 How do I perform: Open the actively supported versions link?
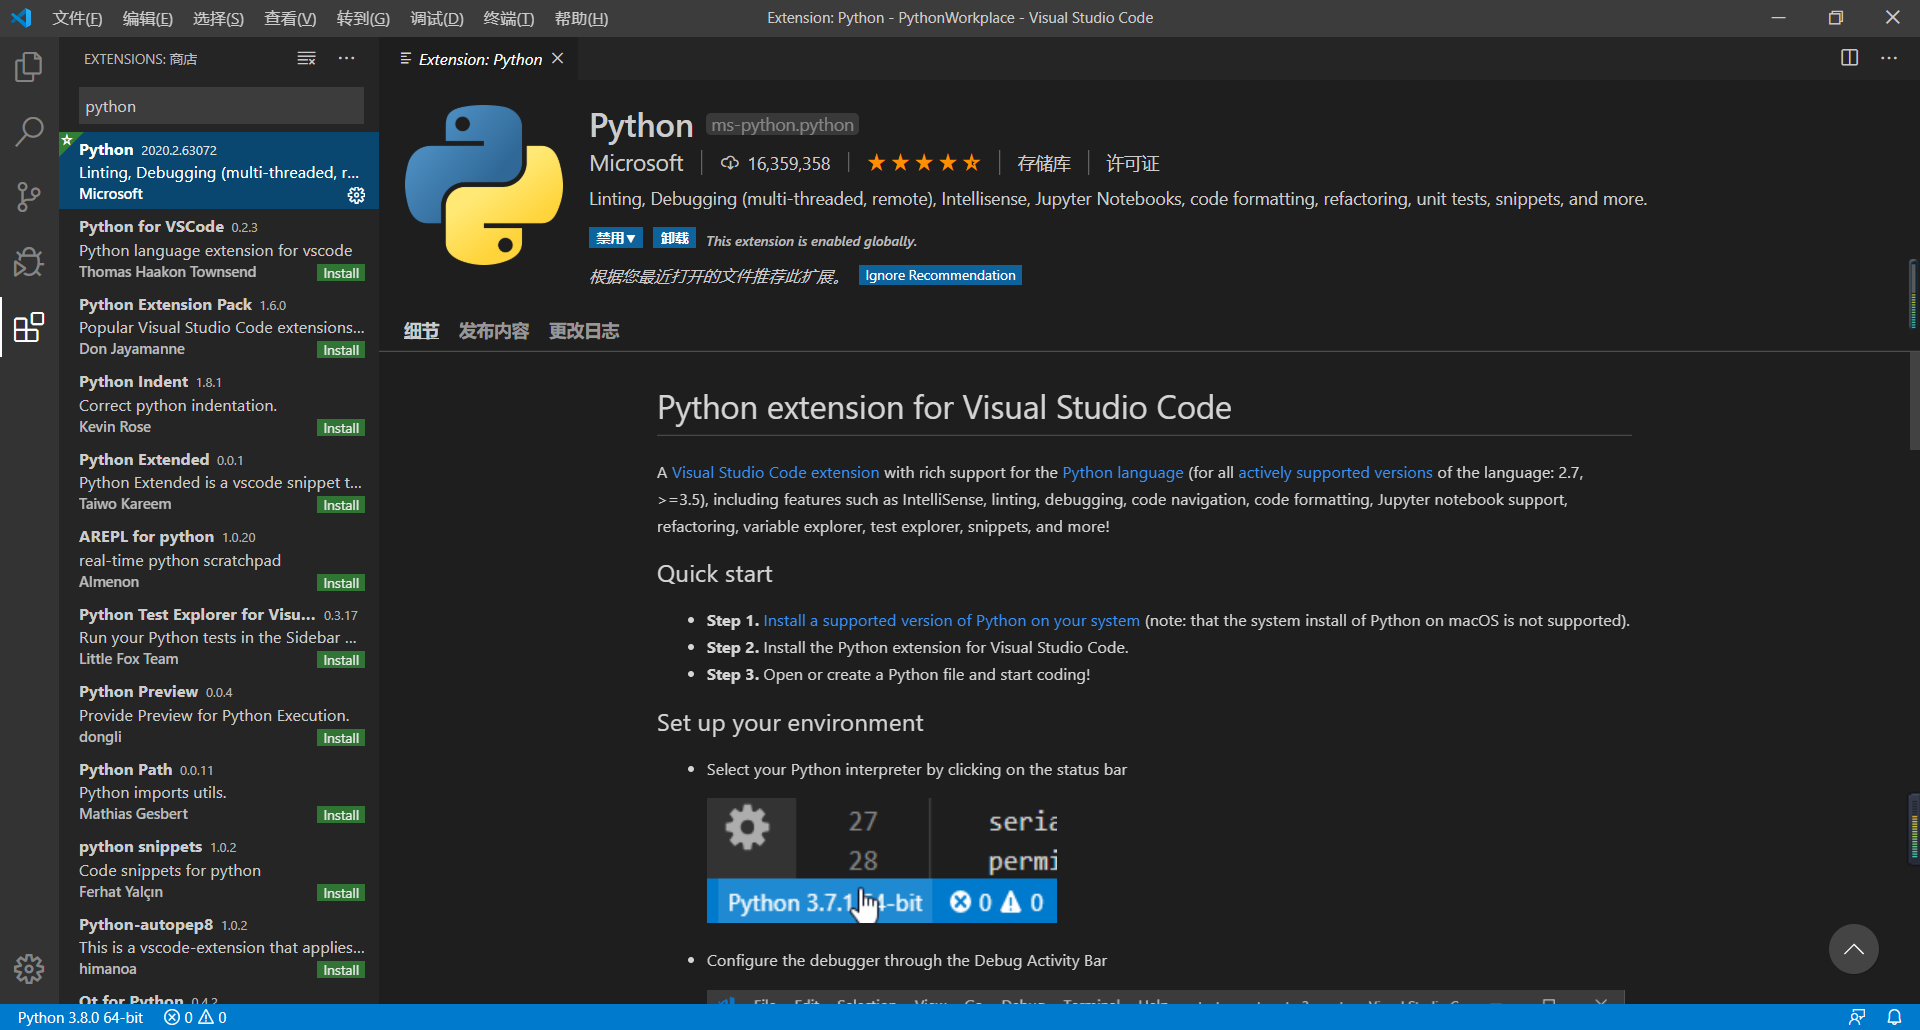(1334, 472)
